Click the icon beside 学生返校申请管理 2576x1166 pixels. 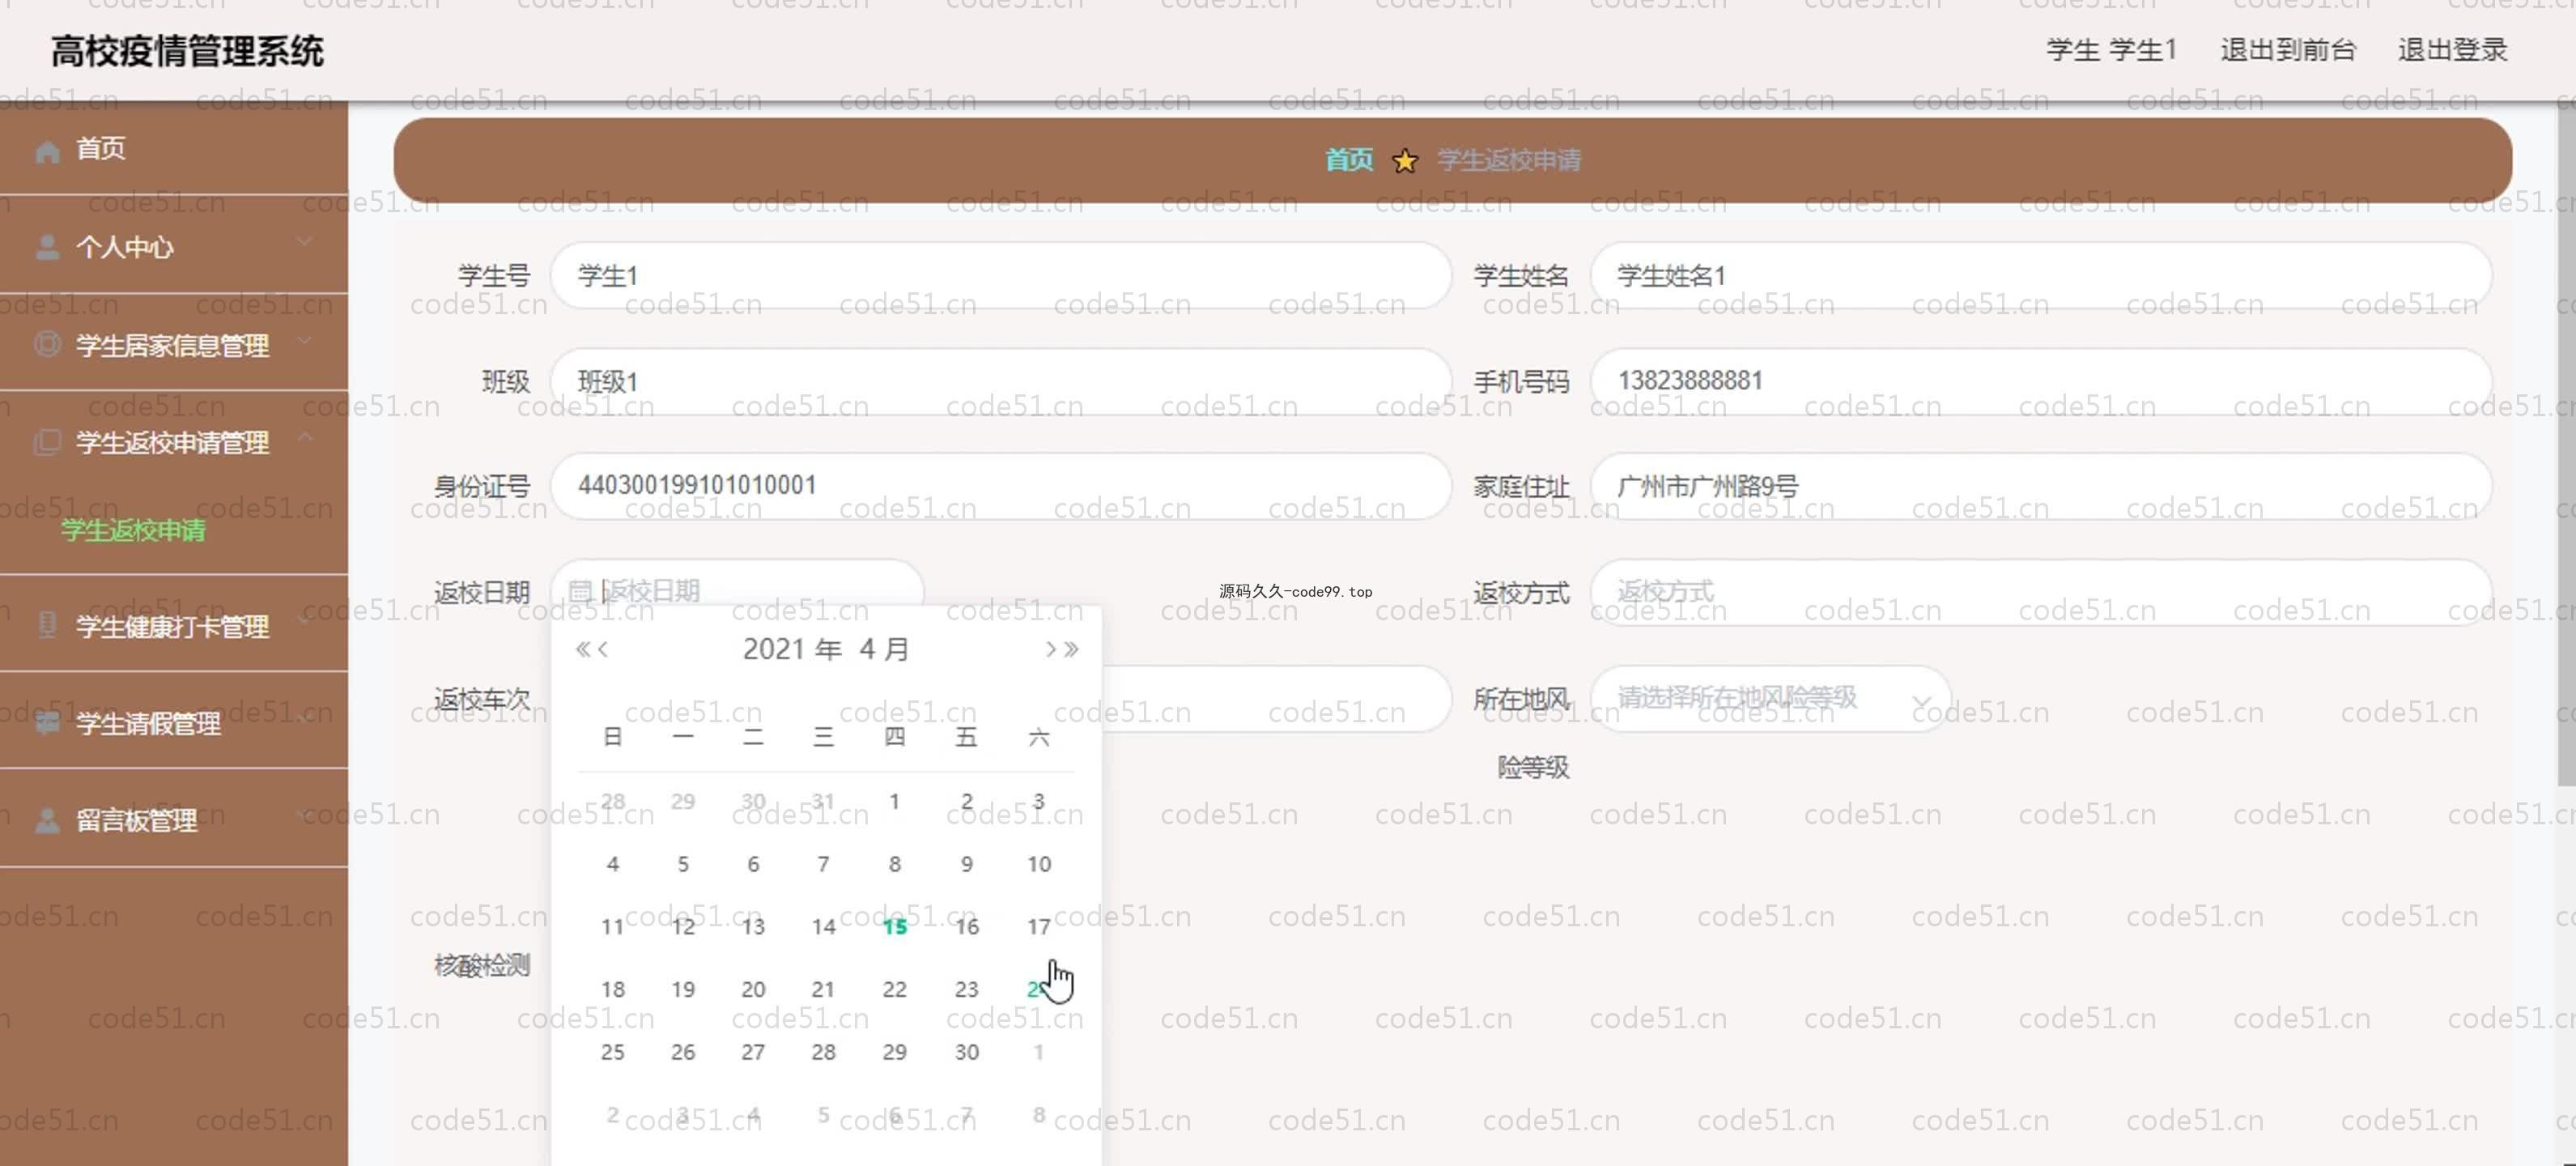(47, 442)
